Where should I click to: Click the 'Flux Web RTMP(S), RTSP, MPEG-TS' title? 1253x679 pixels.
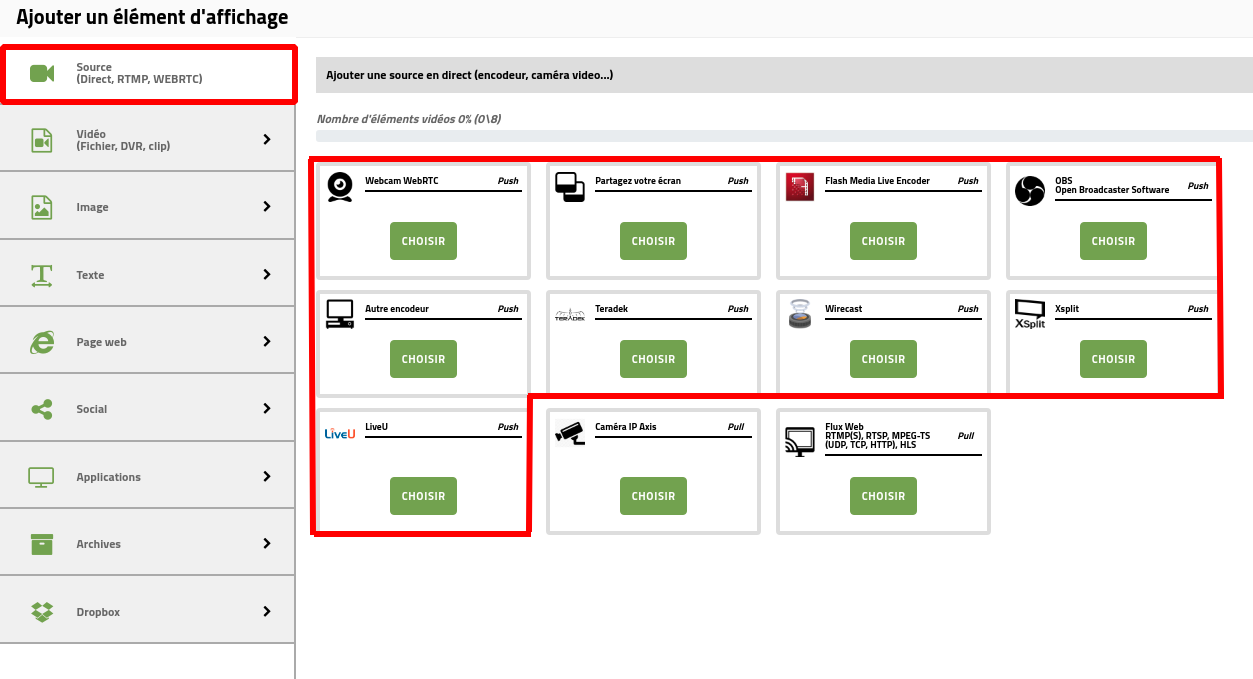877,435
